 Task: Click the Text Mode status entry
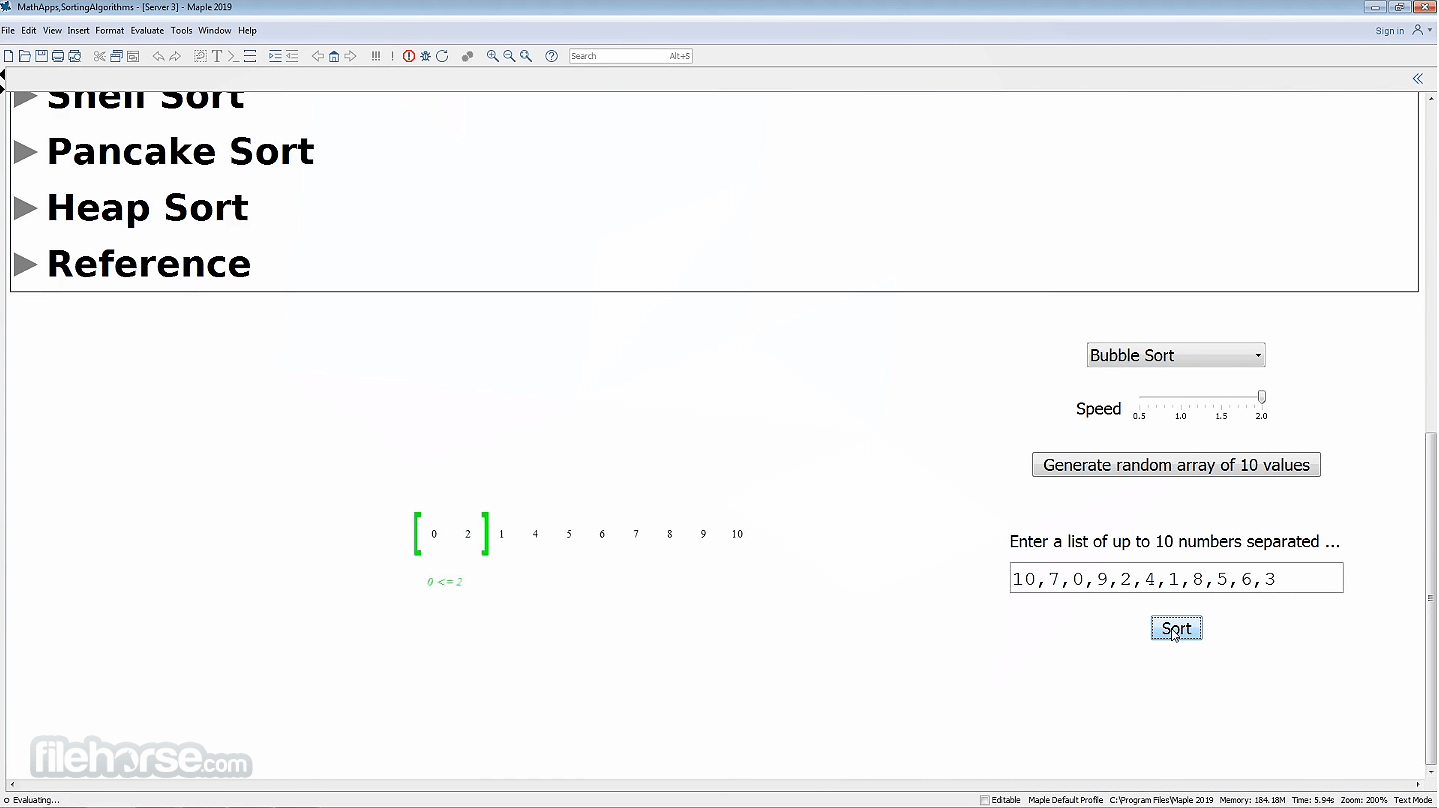1413,800
